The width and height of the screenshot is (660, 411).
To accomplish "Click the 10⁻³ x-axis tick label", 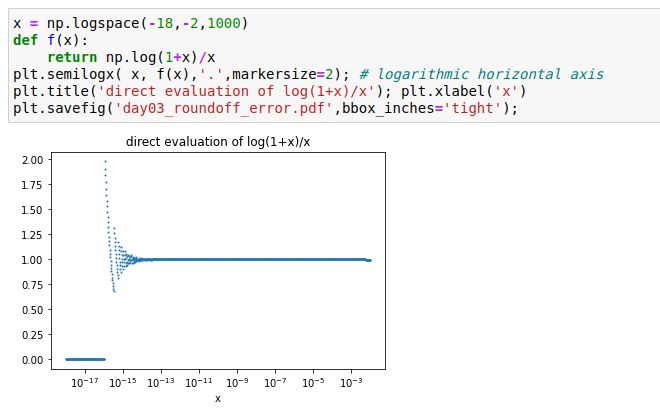I will [351, 382].
